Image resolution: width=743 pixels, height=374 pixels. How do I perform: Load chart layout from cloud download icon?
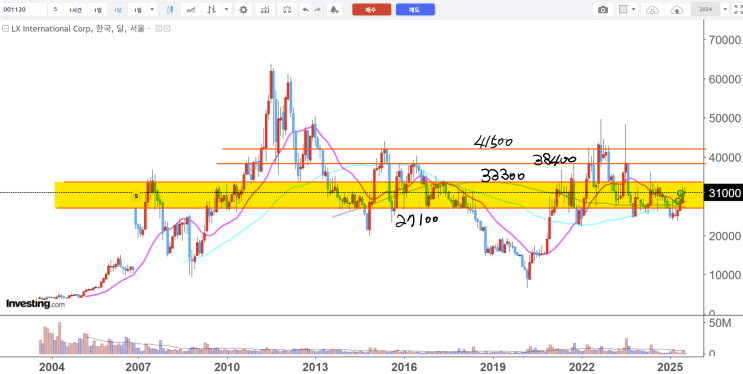[x=653, y=9]
